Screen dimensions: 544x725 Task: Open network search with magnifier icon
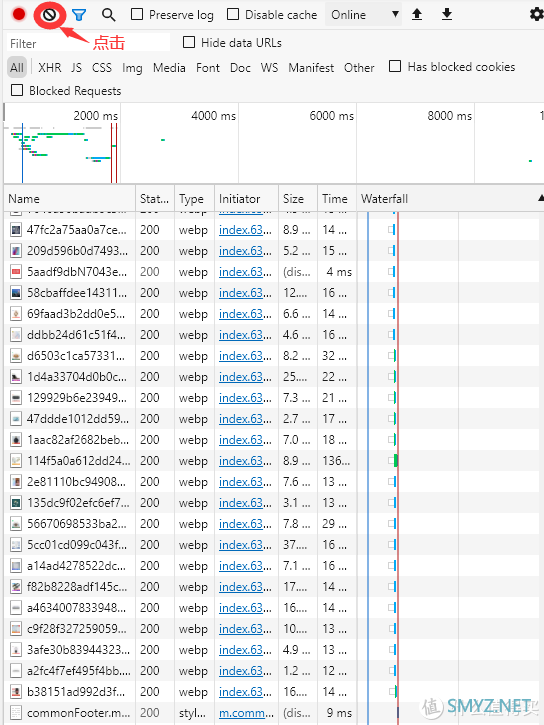(109, 15)
